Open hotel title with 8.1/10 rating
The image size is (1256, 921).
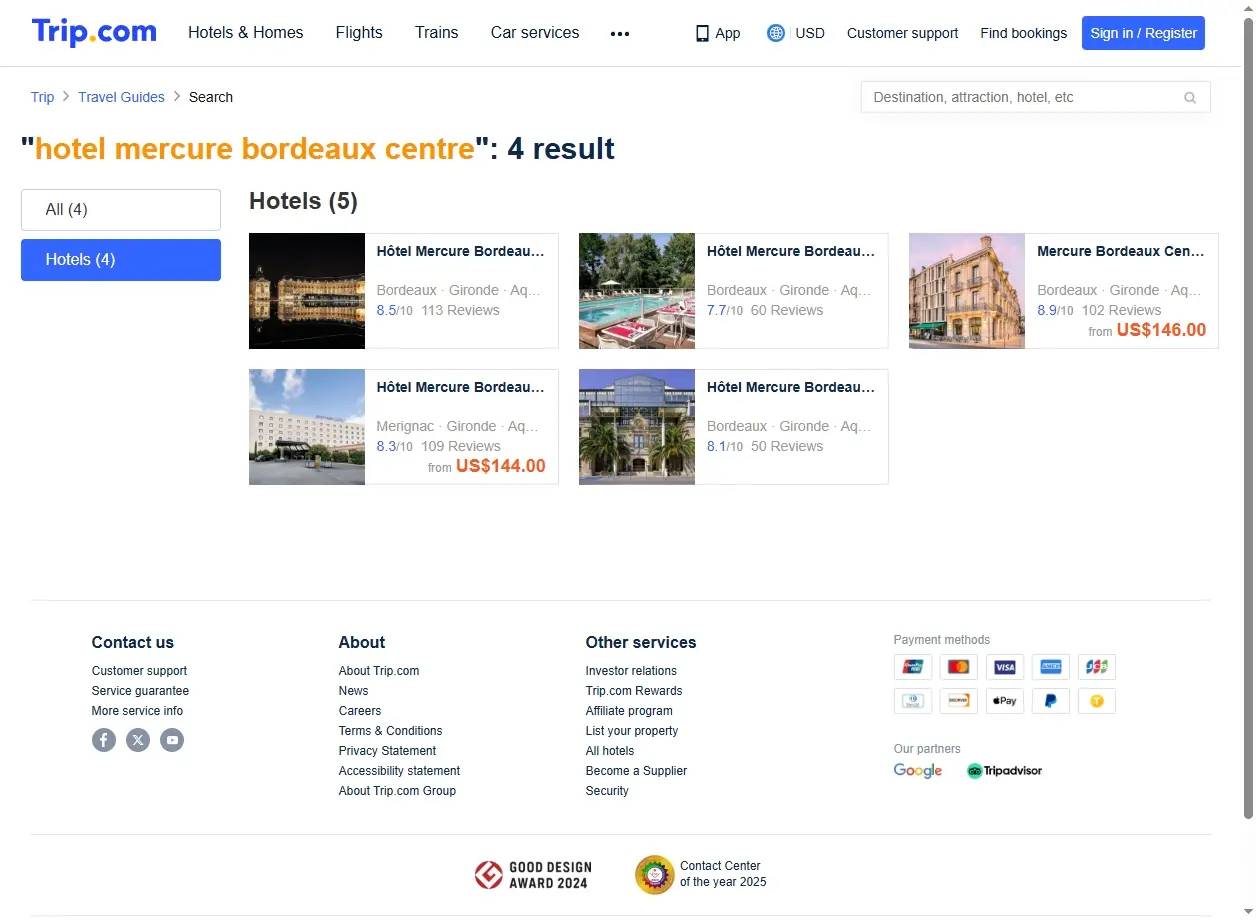click(791, 387)
